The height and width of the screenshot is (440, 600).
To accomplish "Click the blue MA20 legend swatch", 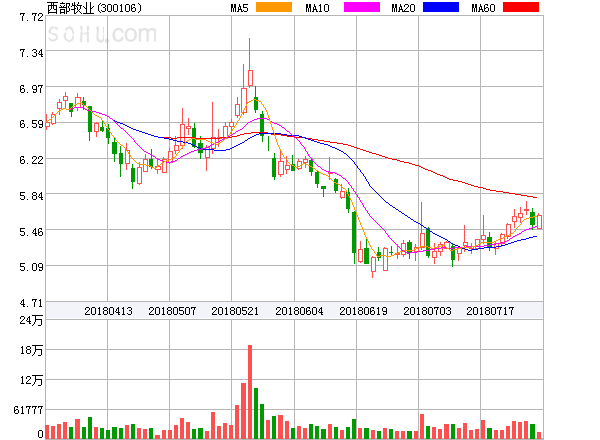I will coord(441,7).
